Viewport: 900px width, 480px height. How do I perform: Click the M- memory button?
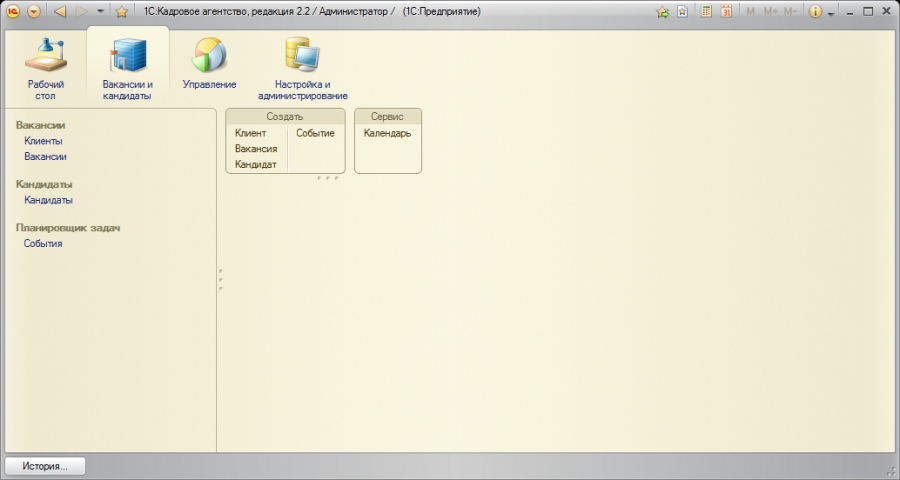pos(790,11)
